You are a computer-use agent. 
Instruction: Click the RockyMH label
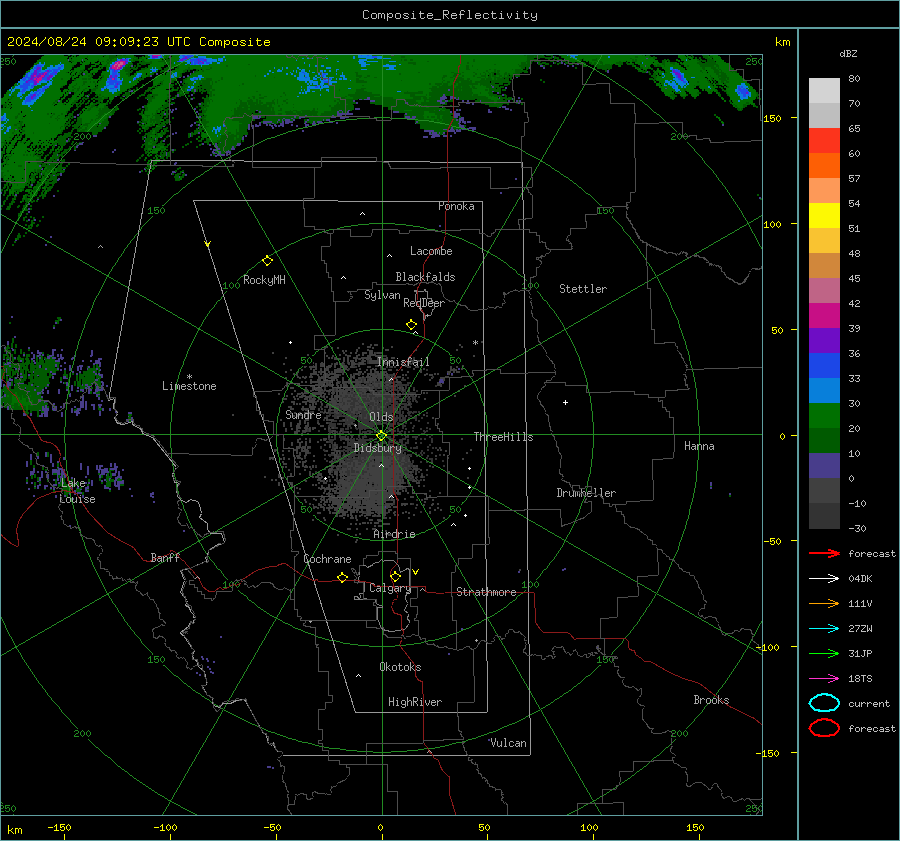point(264,280)
